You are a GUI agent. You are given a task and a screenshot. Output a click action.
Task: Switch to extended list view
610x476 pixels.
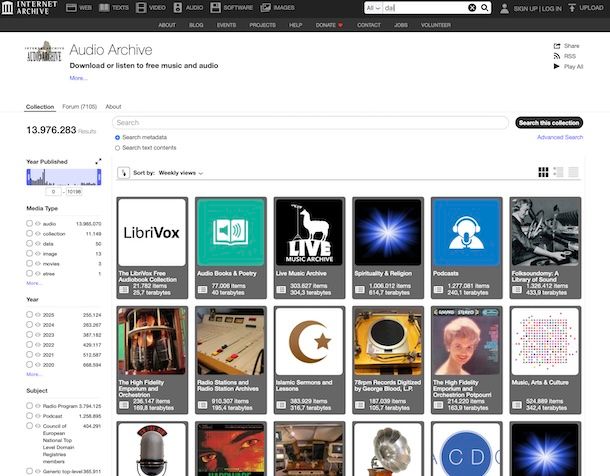(558, 172)
